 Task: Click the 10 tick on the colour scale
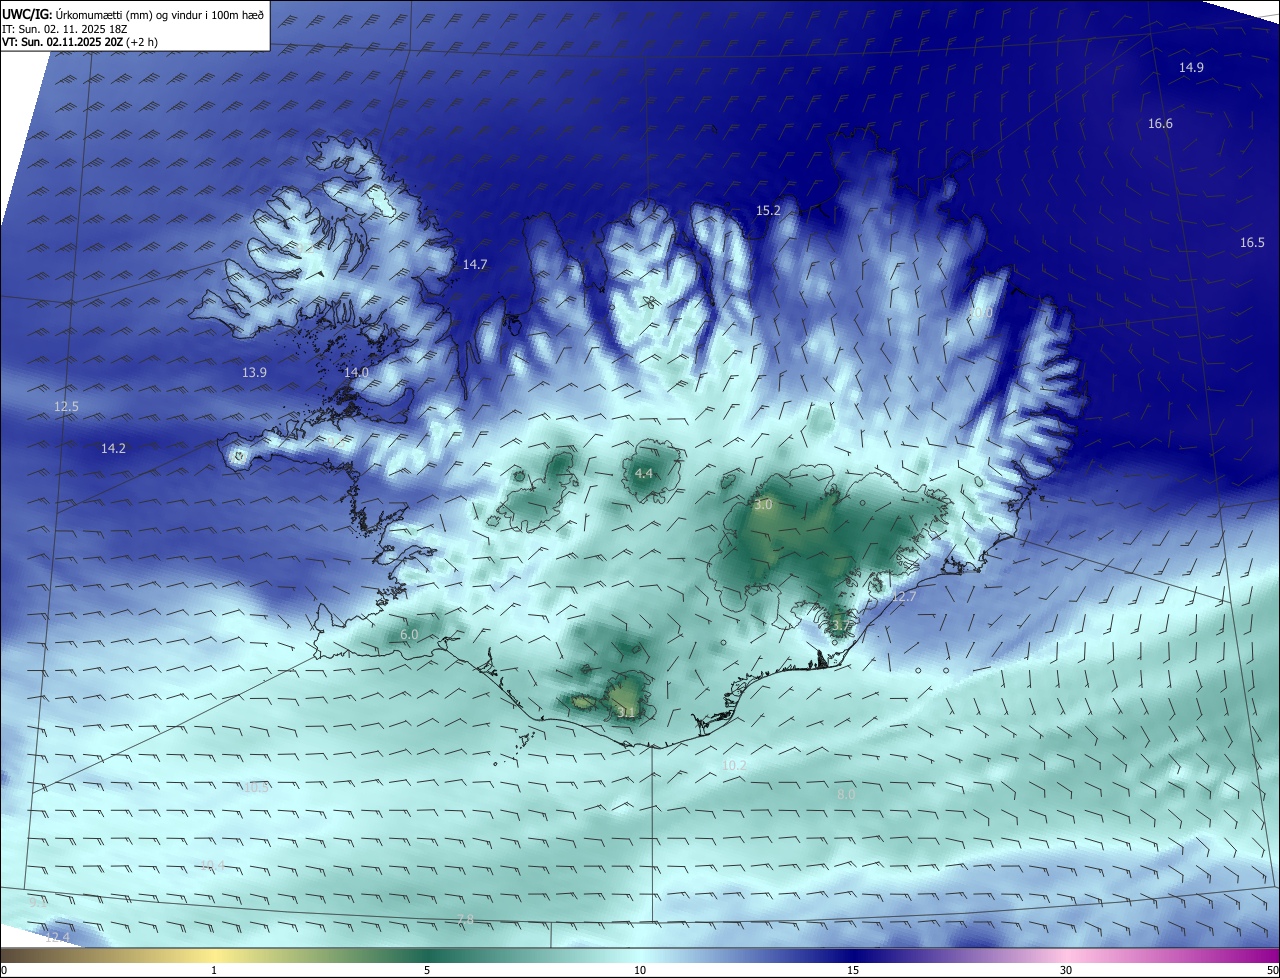click(x=640, y=971)
